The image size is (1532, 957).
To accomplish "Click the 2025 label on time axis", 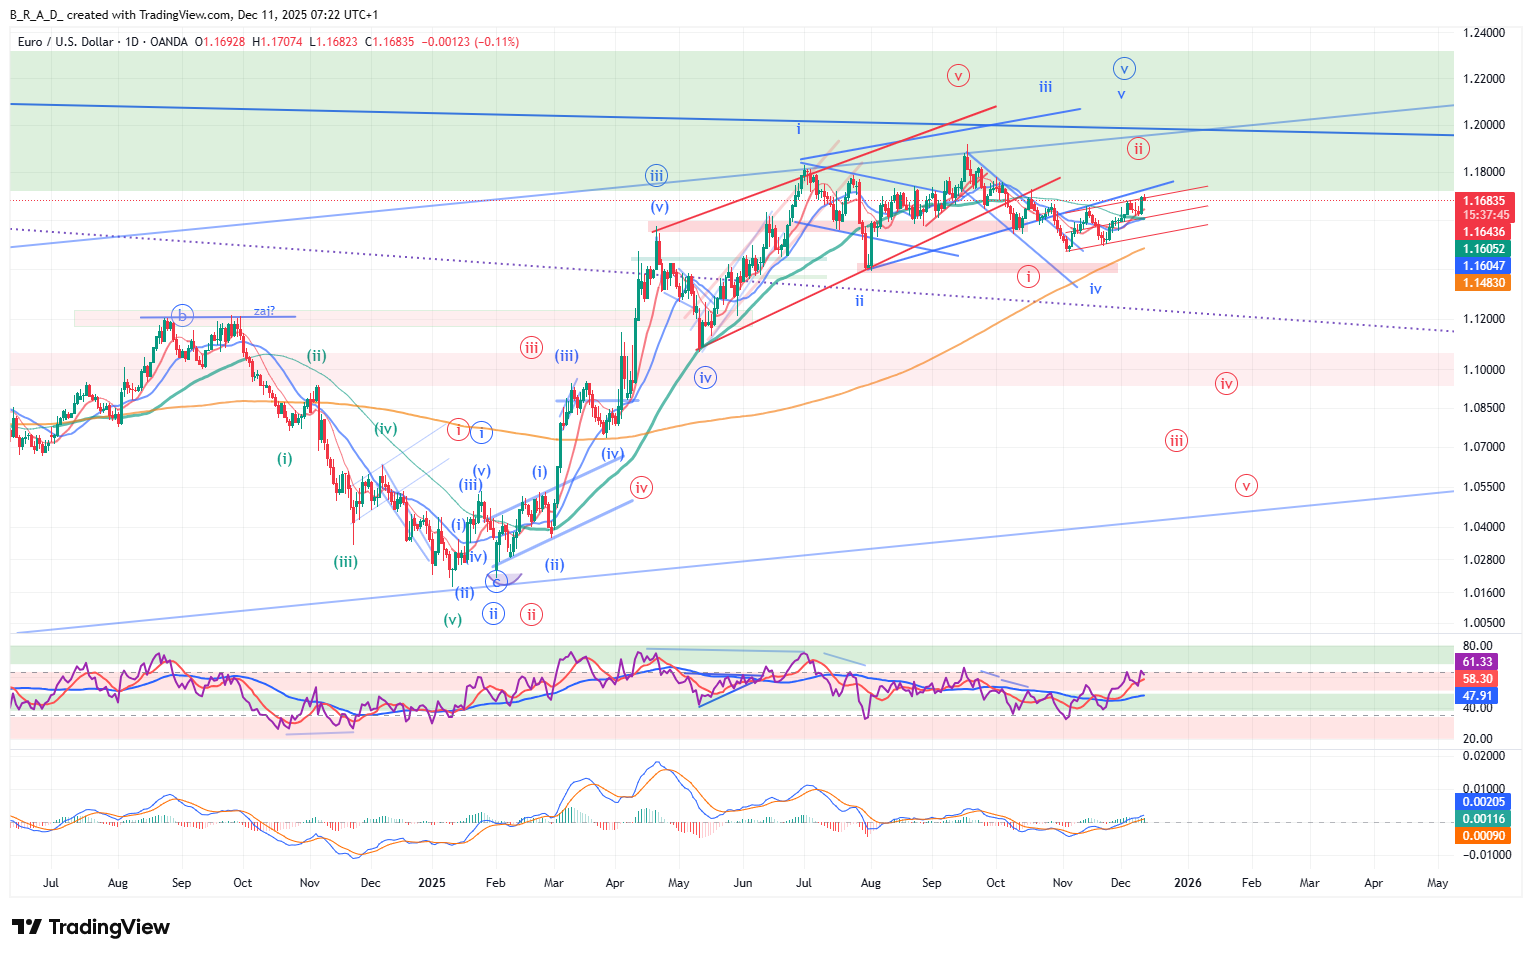I will click(432, 883).
